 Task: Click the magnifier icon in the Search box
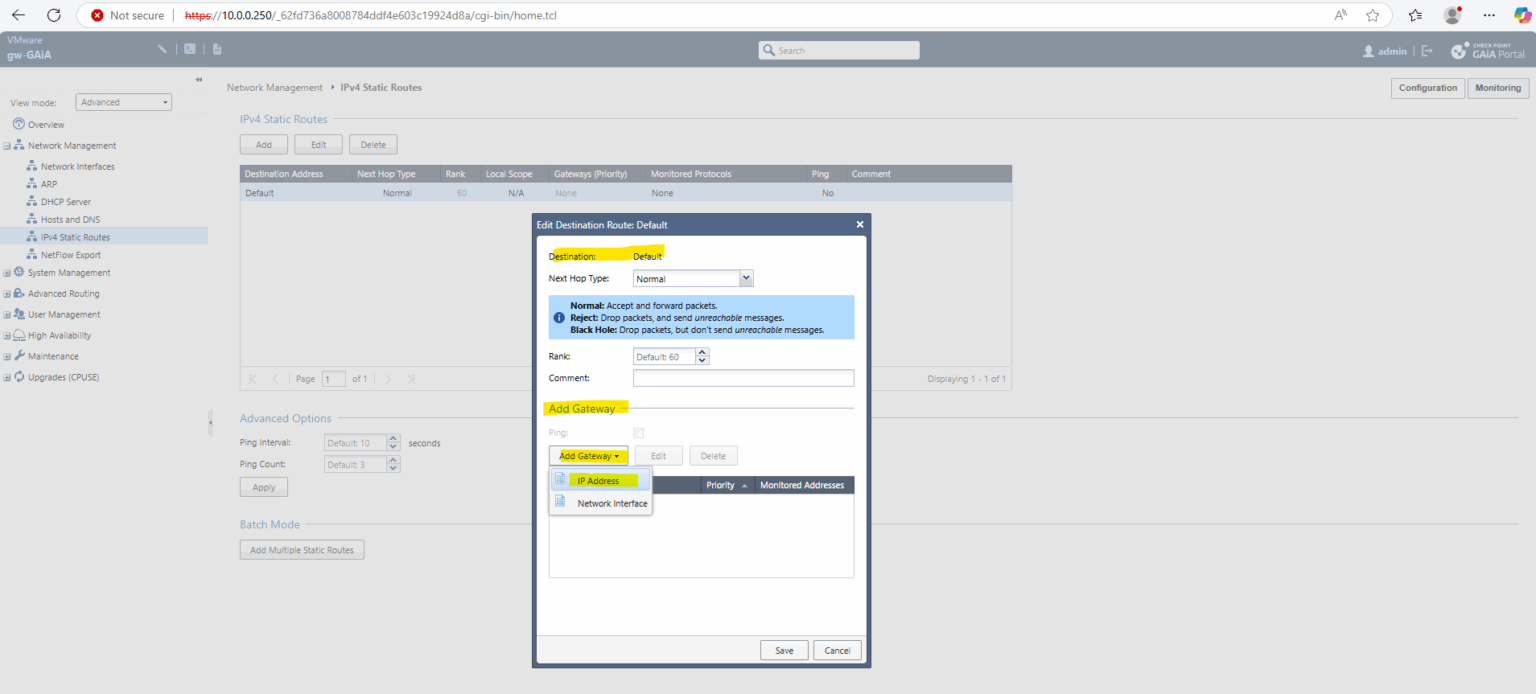(768, 50)
